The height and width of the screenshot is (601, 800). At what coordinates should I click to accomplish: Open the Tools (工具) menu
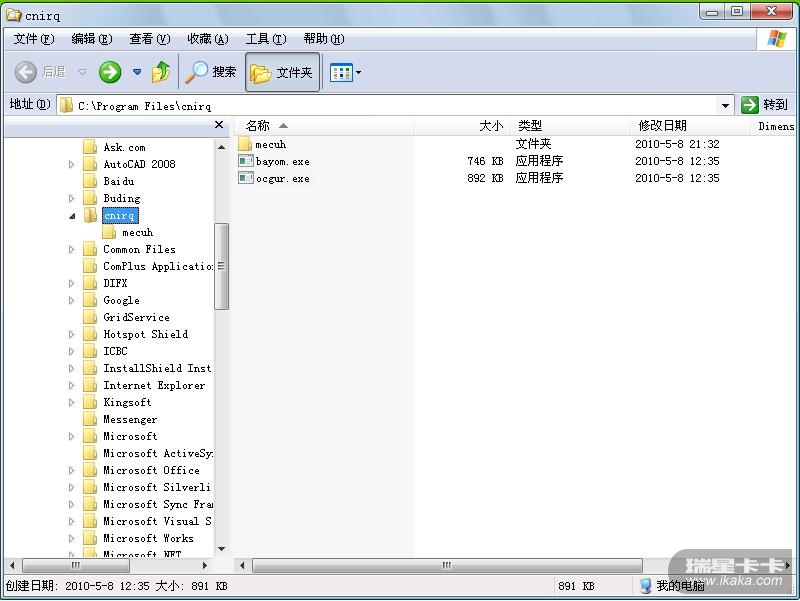(266, 39)
